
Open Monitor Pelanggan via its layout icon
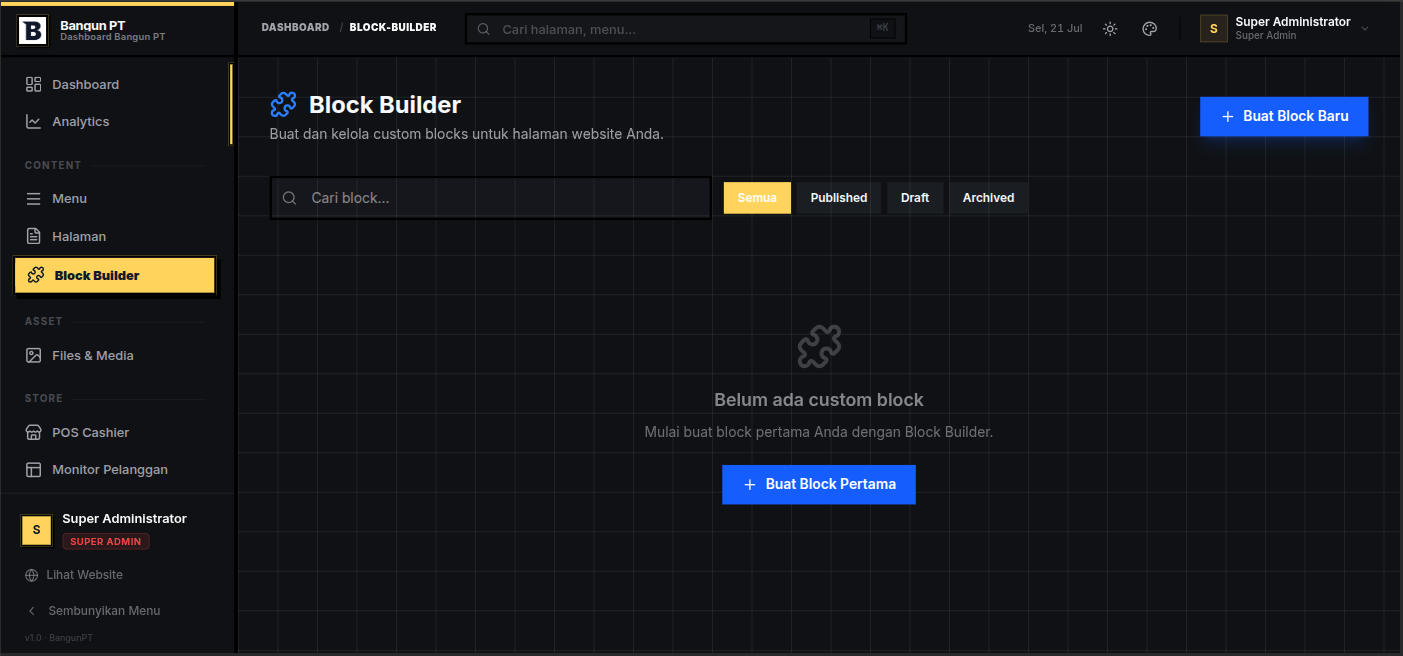pyautogui.click(x=33, y=470)
